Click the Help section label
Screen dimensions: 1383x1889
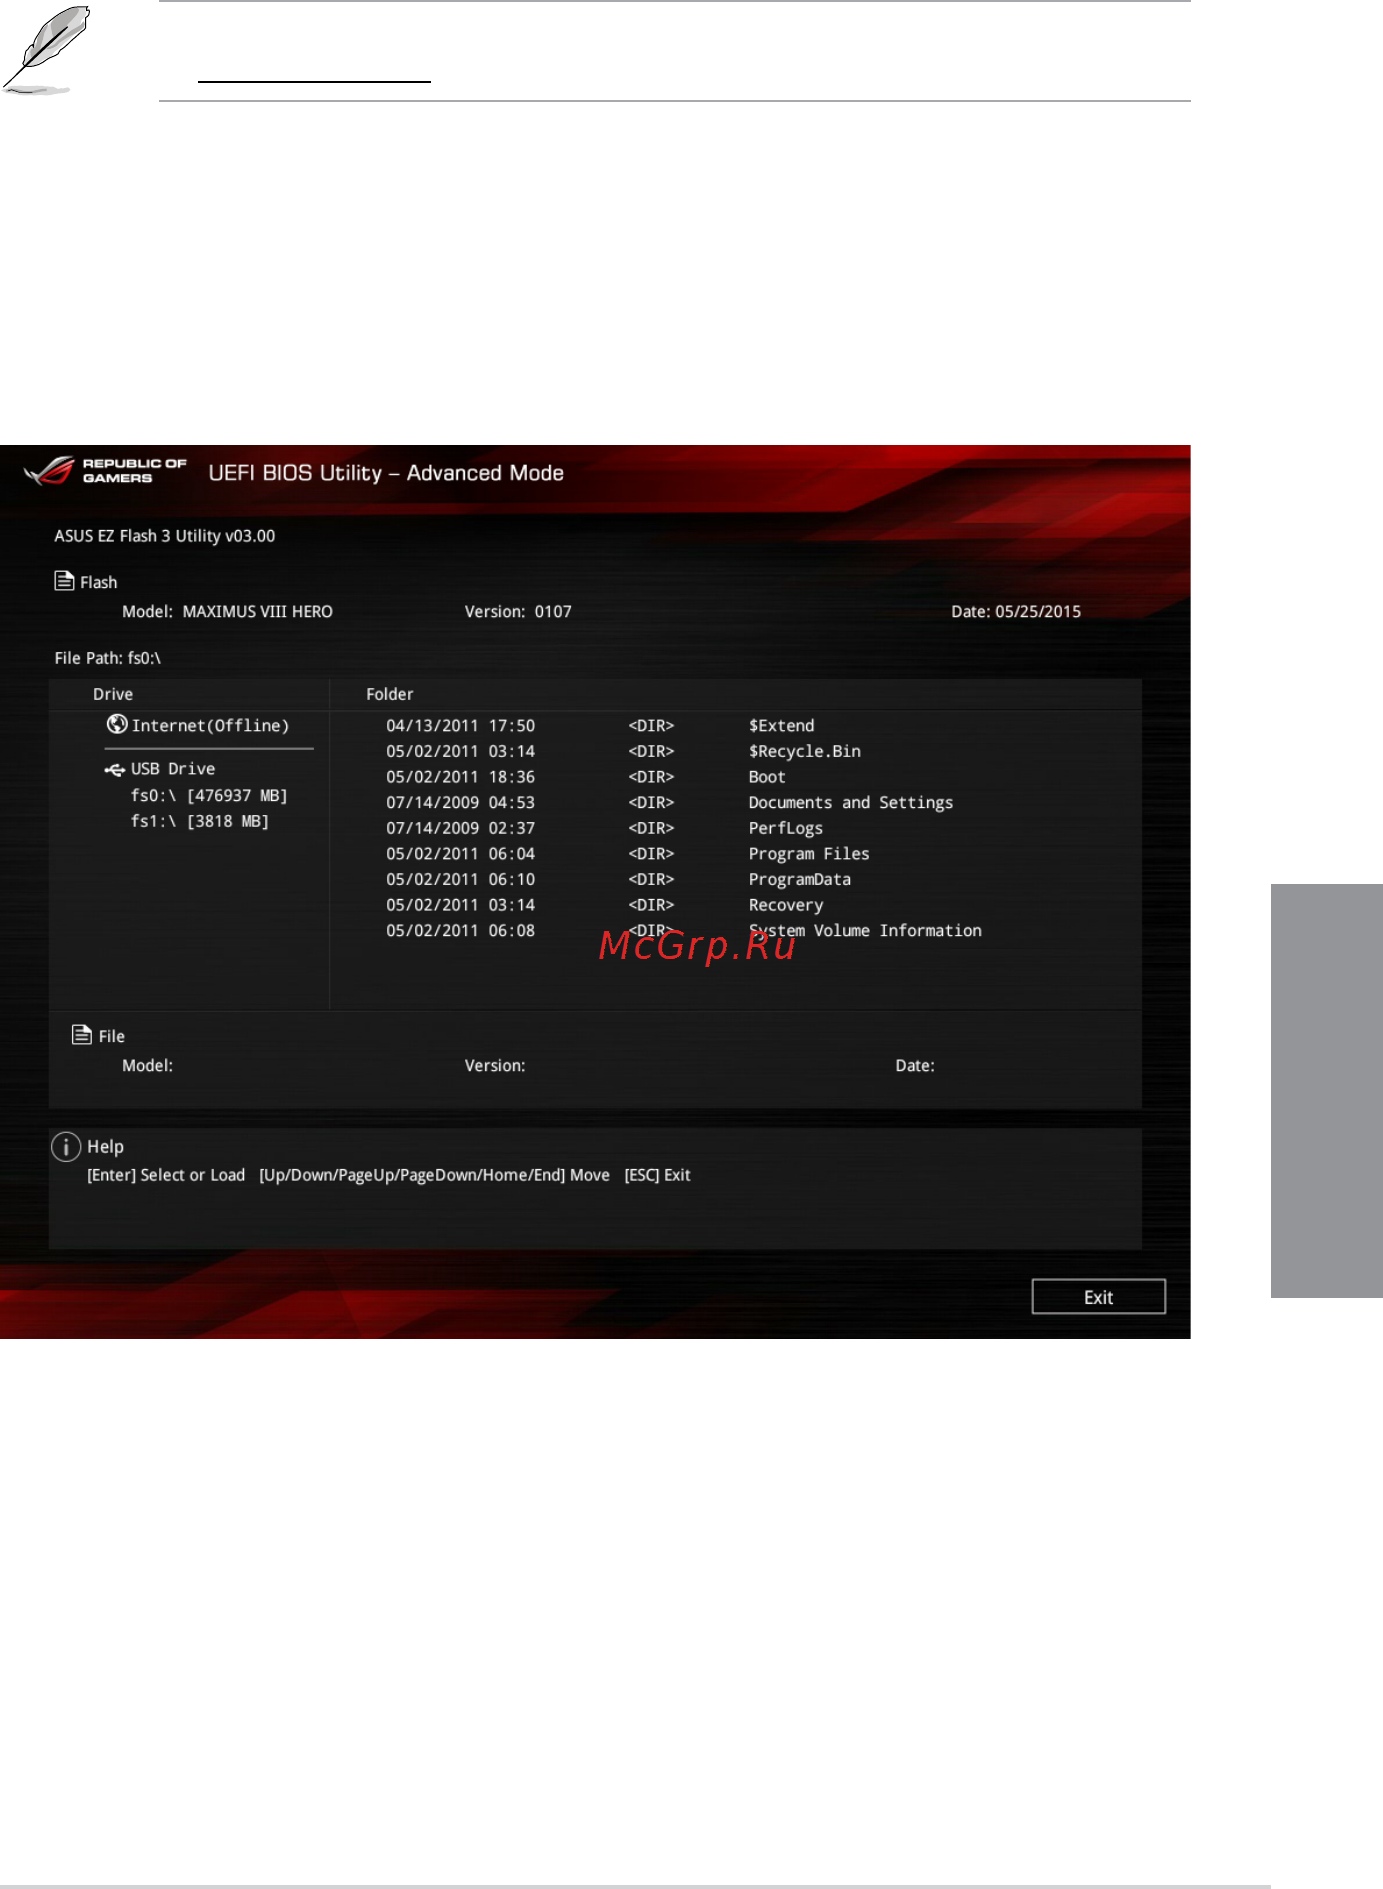click(105, 1147)
